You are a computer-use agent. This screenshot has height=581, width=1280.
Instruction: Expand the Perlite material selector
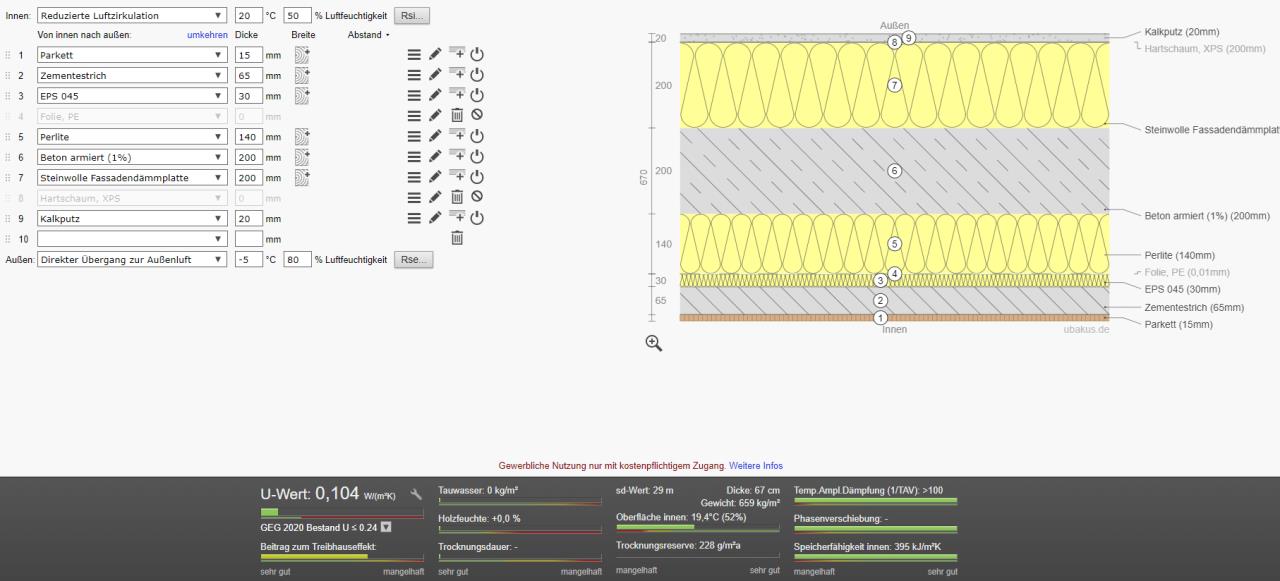(x=131, y=137)
